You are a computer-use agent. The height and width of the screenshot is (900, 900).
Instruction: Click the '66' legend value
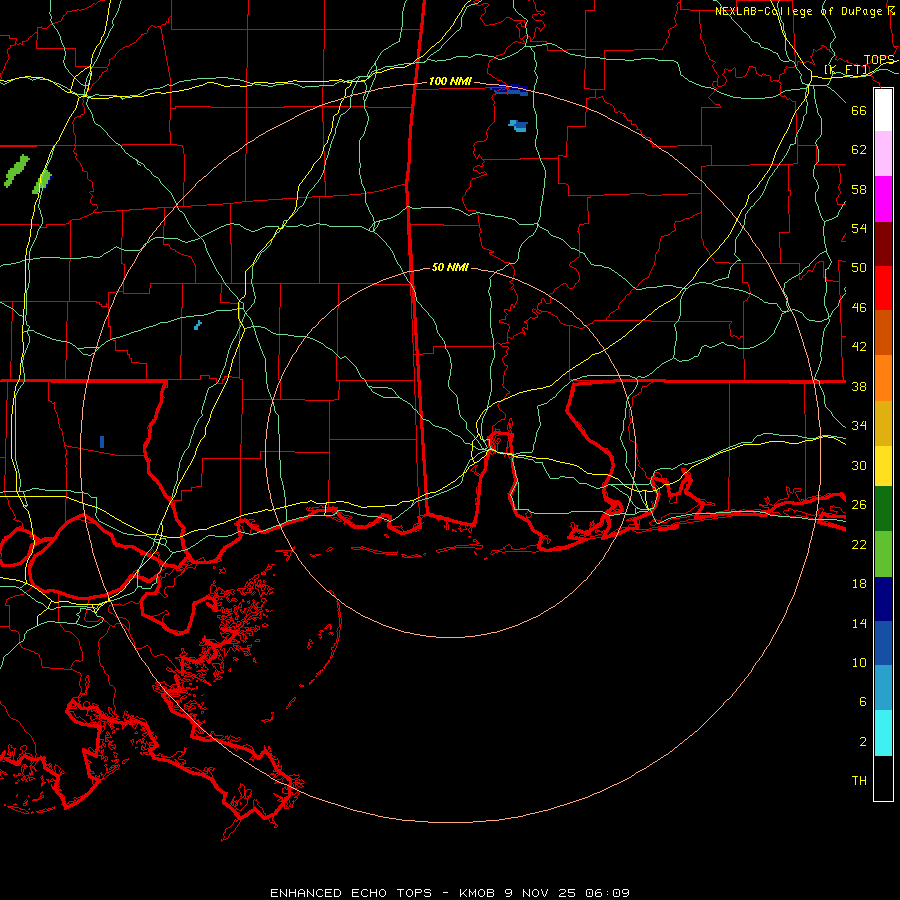[x=859, y=110]
